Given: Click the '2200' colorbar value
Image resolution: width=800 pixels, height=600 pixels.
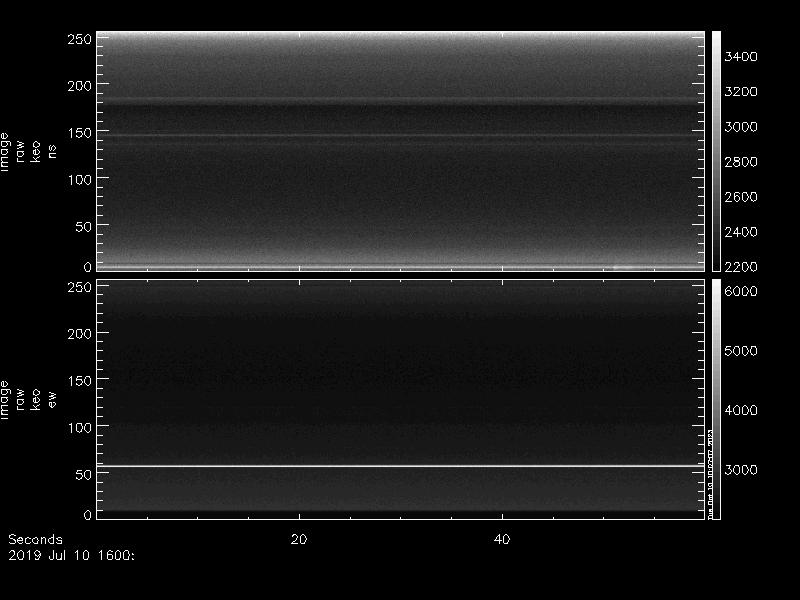Looking at the screenshot, I should point(741,267).
